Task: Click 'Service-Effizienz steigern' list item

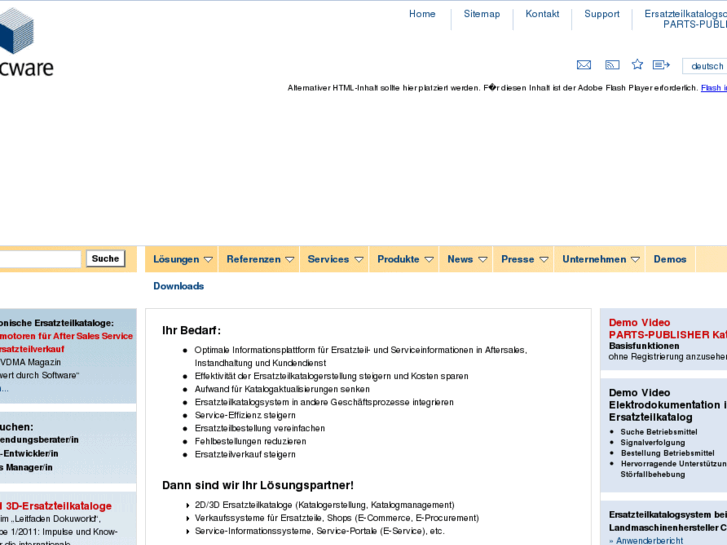Action: 245,415
